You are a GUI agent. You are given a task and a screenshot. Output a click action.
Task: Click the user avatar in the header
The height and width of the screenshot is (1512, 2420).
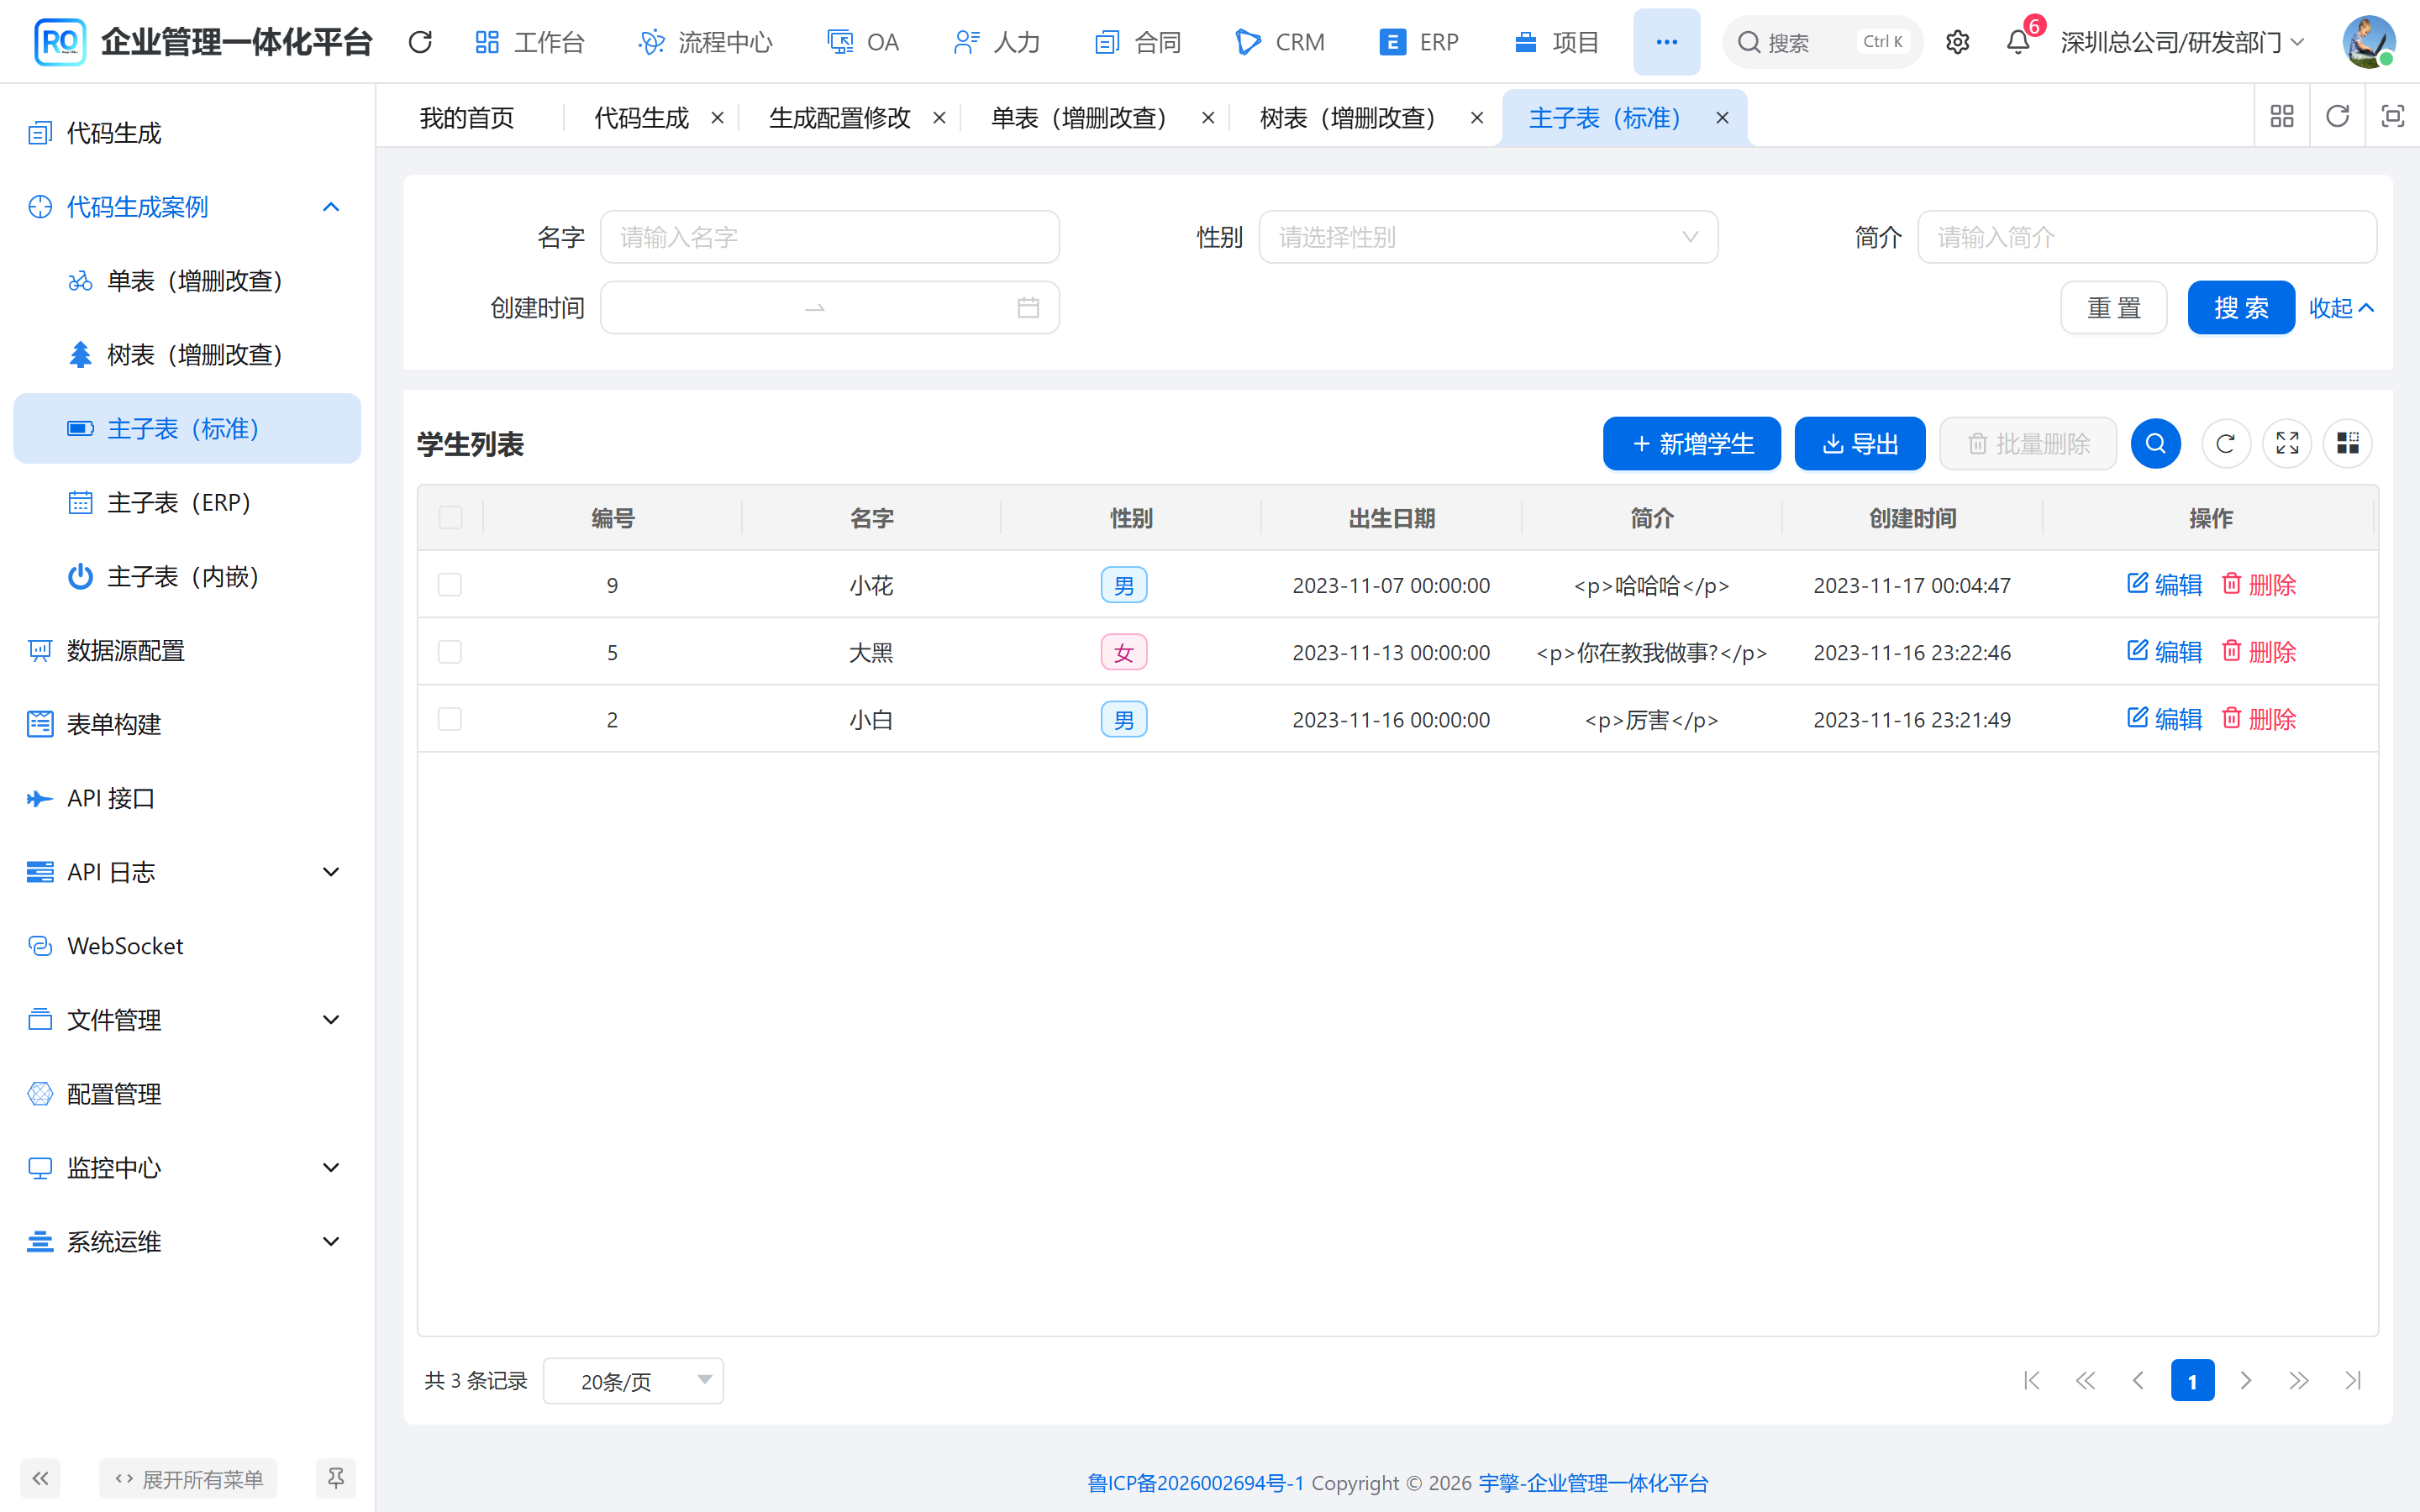(2368, 42)
